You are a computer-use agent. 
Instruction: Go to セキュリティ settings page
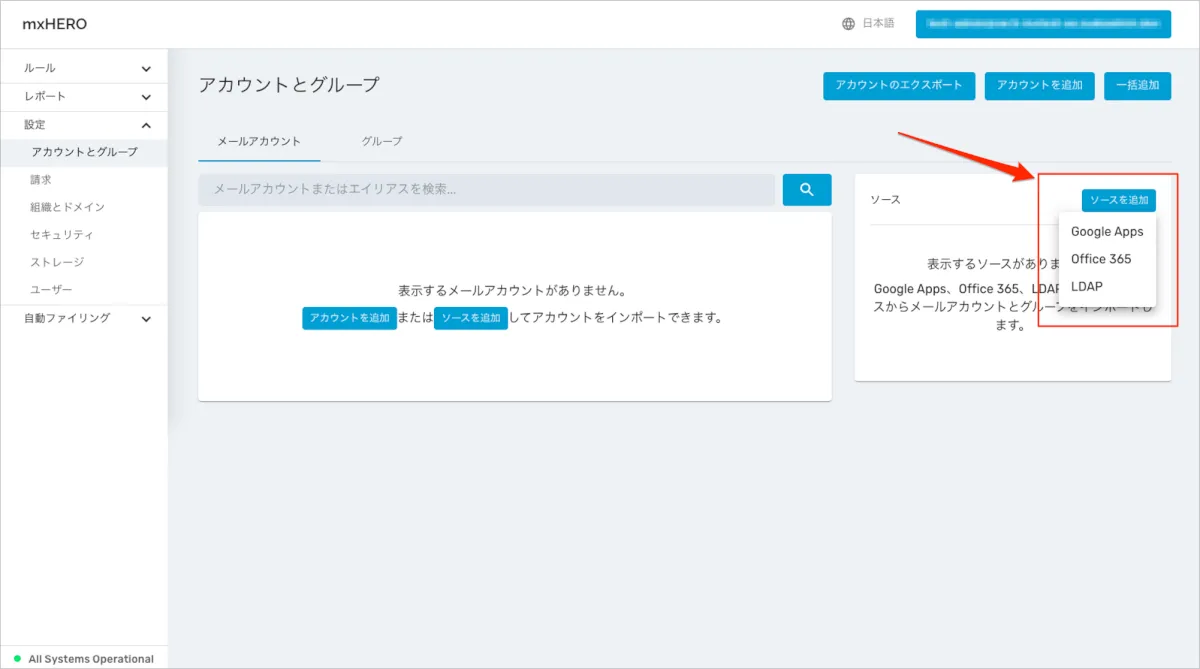62,235
